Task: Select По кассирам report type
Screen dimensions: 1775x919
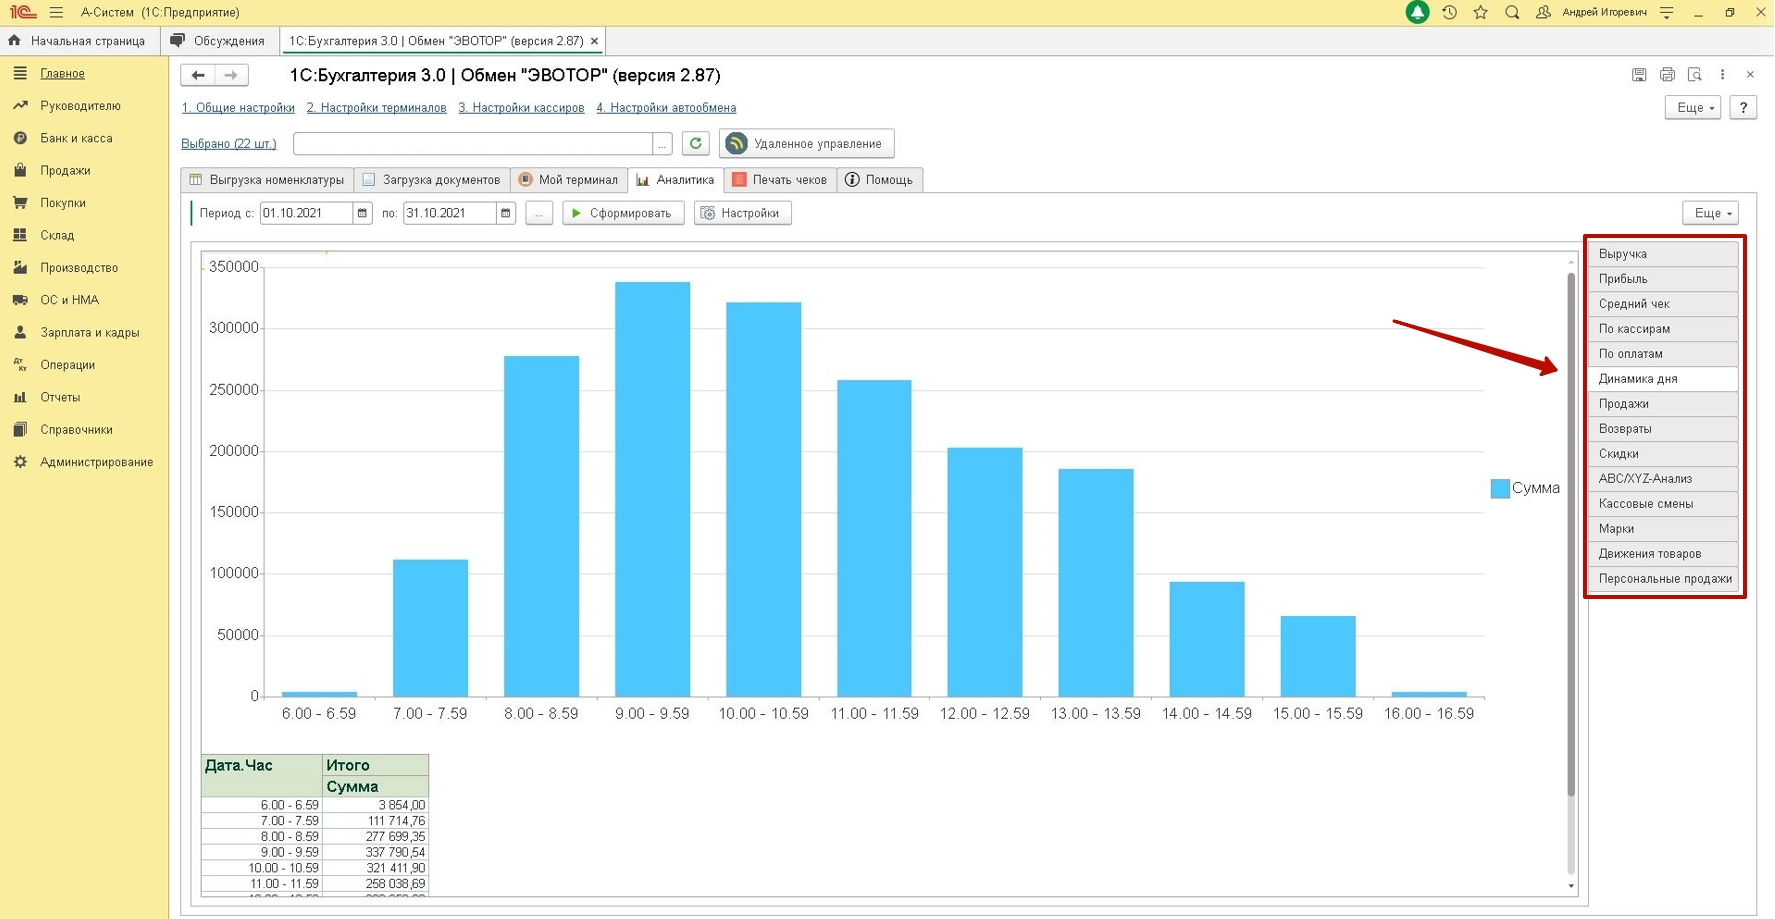Action: tap(1663, 329)
